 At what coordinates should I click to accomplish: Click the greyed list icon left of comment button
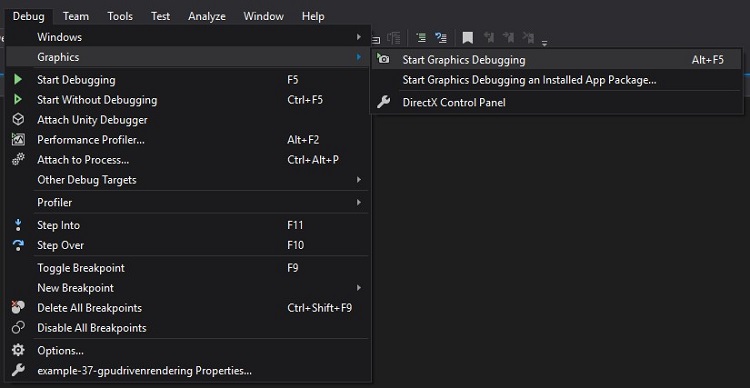coord(394,38)
